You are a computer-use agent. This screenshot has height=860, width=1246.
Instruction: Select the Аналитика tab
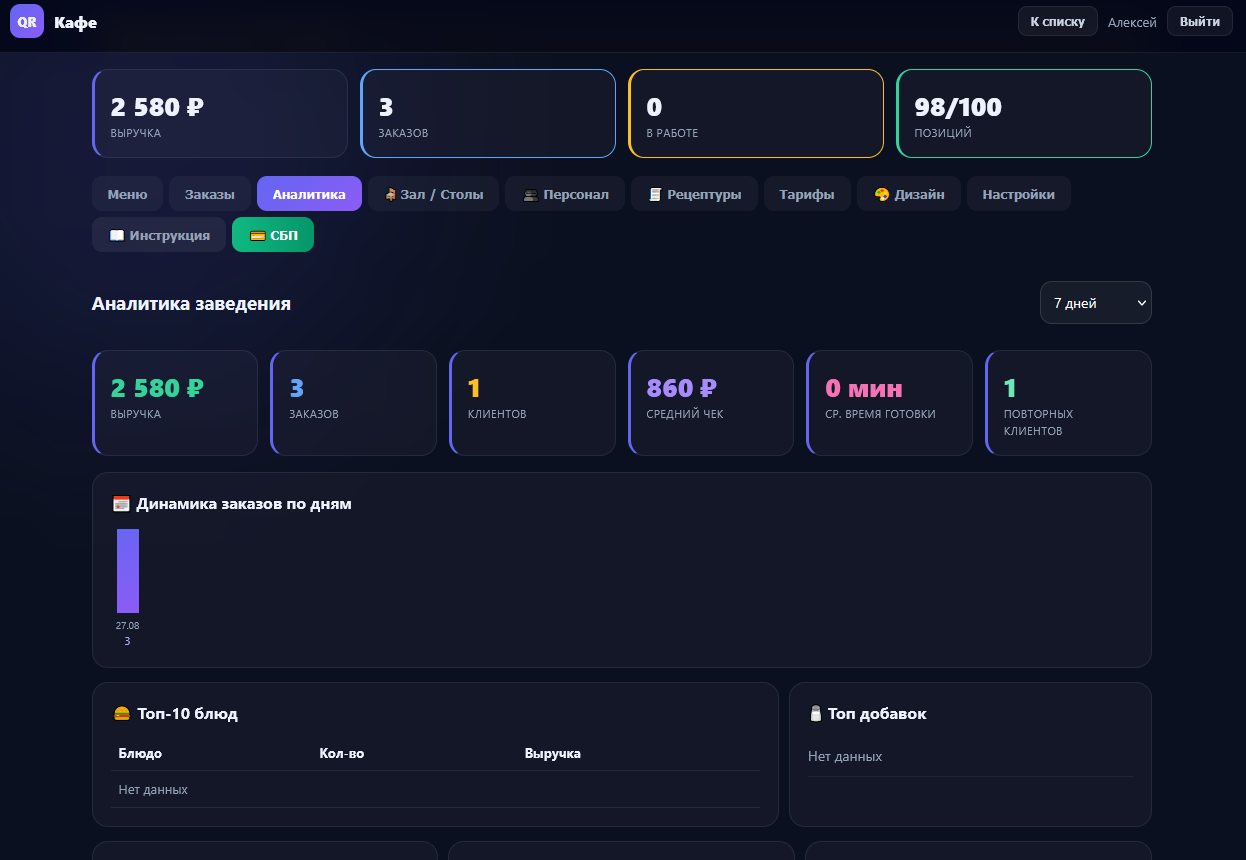pyautogui.click(x=309, y=194)
